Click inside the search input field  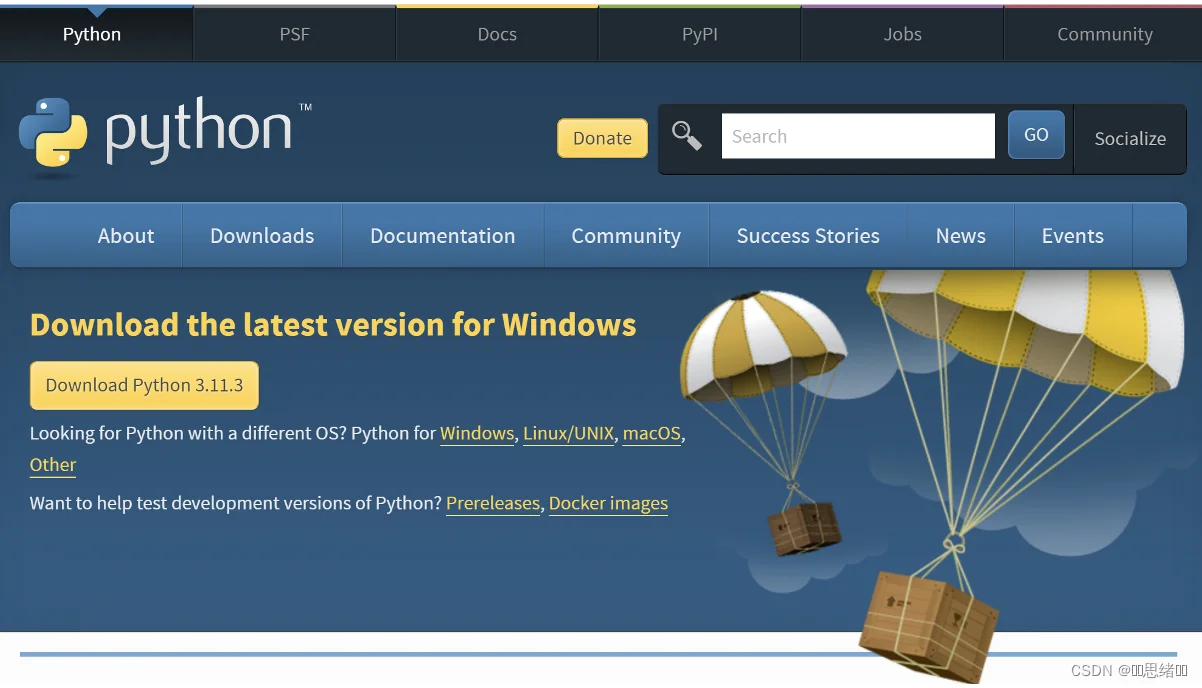[857, 135]
